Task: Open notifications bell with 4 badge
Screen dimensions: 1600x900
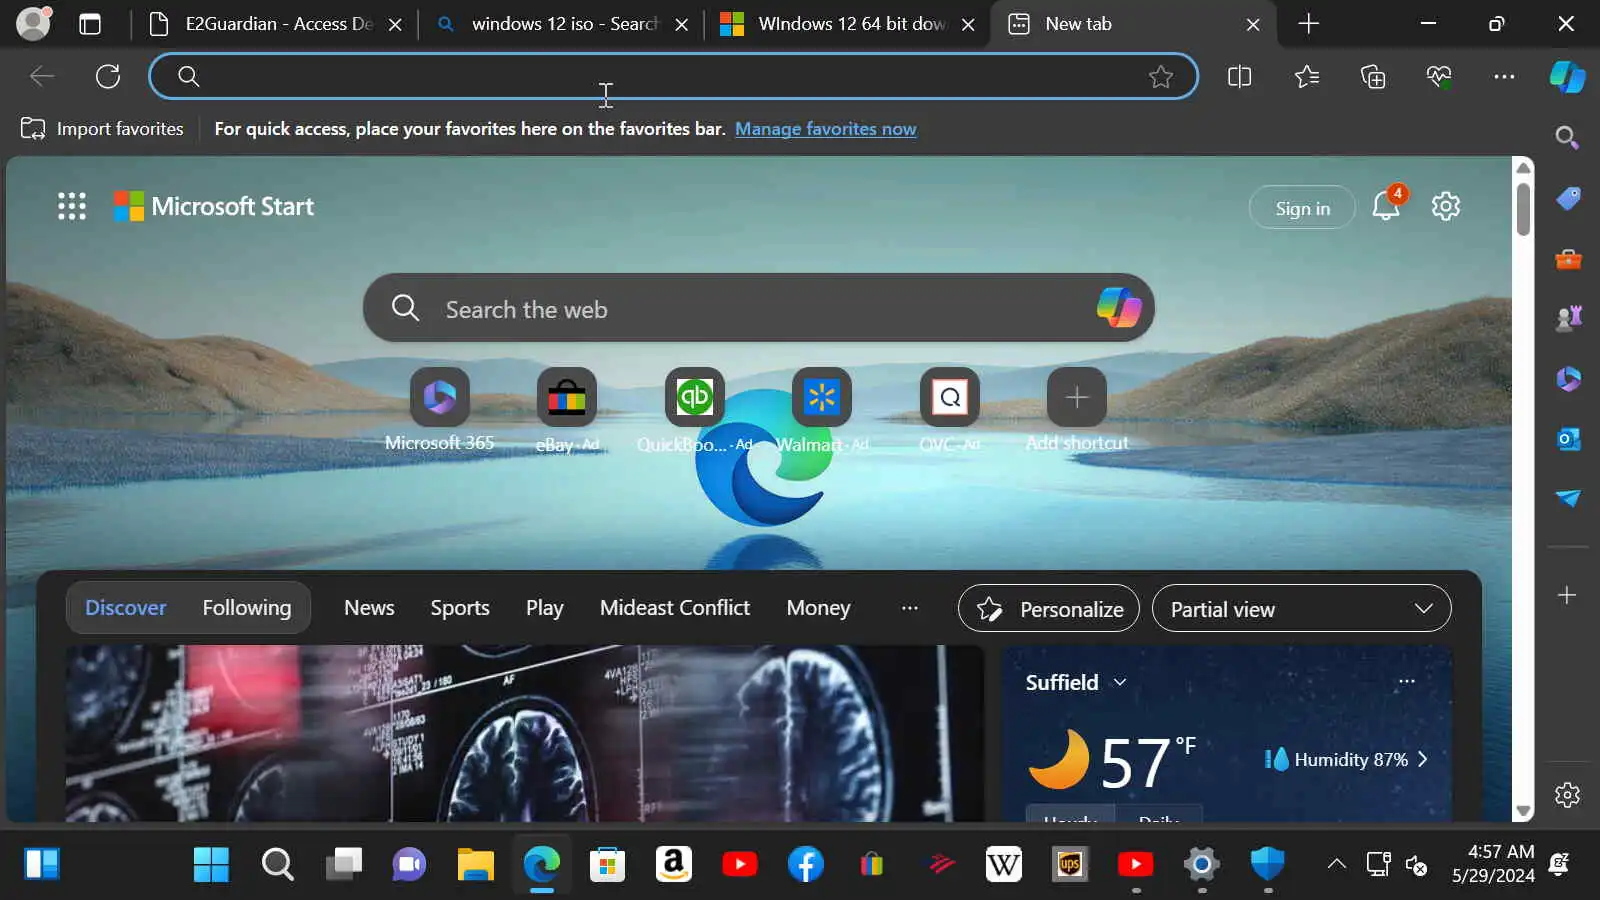Action: pos(1388,204)
